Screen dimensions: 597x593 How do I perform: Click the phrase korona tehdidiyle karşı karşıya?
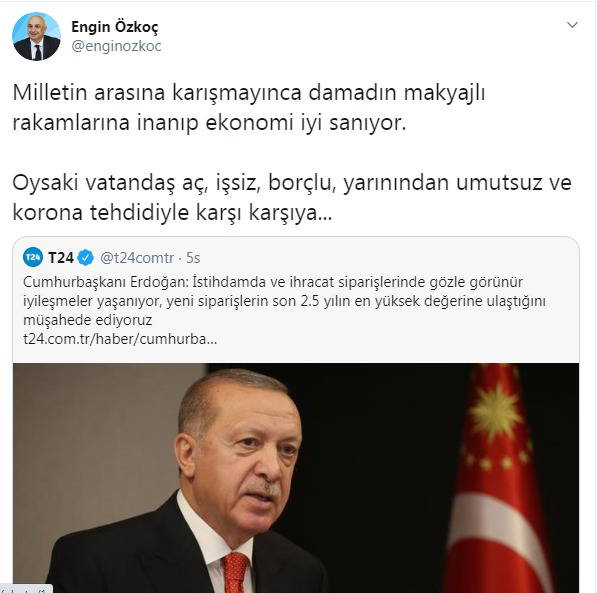pos(172,213)
